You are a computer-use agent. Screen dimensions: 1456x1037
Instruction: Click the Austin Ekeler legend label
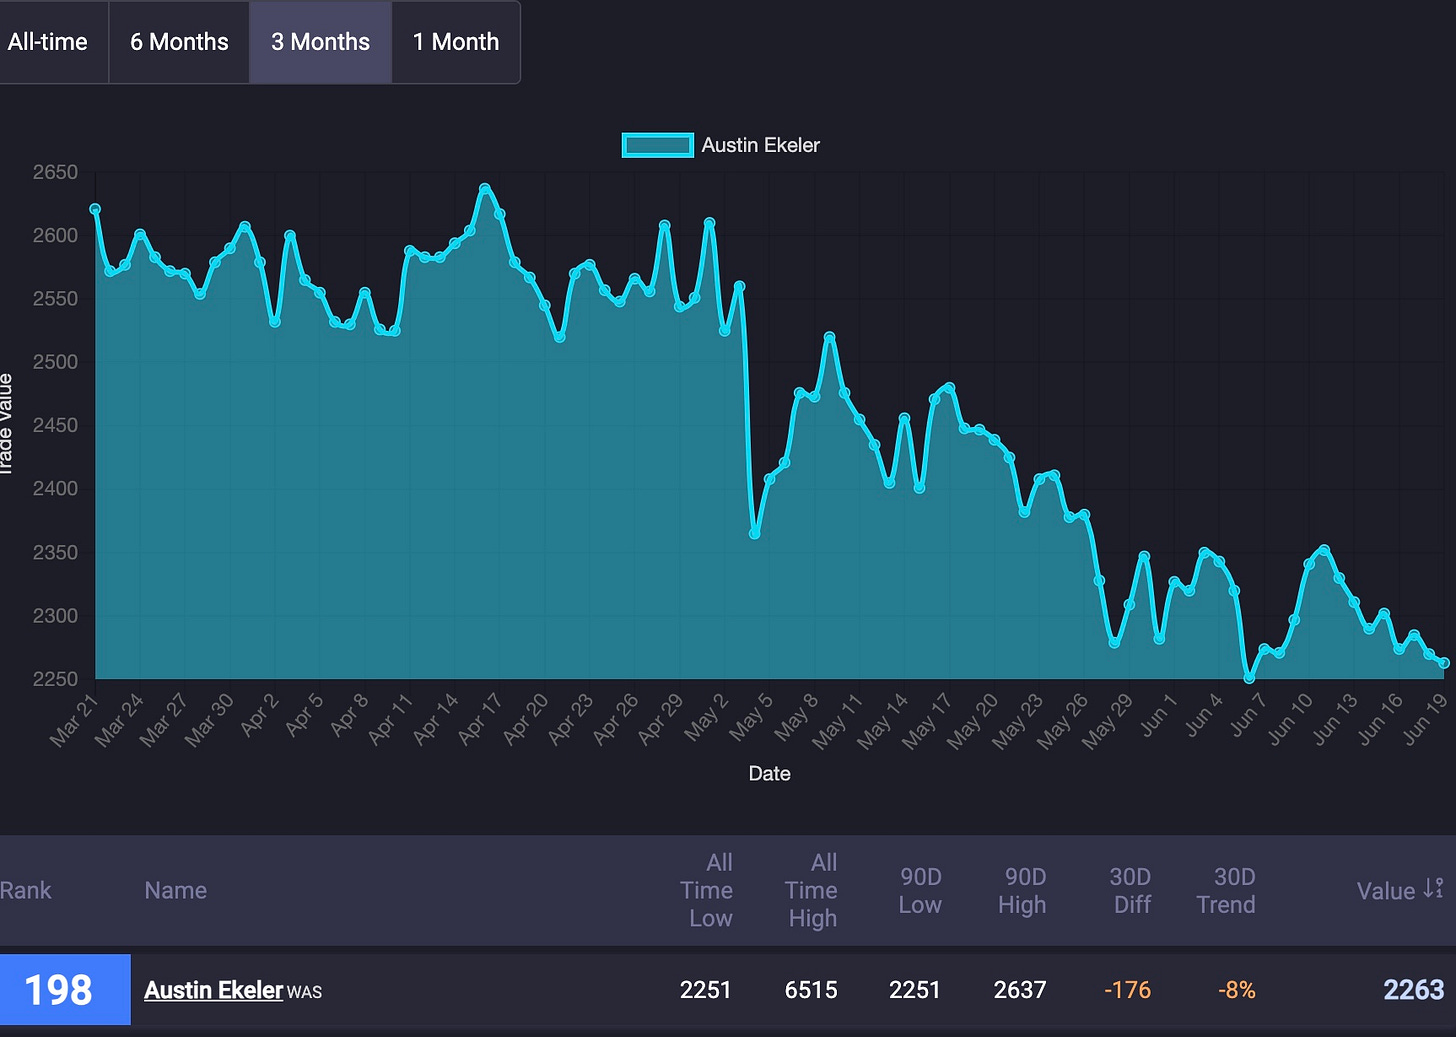click(760, 145)
